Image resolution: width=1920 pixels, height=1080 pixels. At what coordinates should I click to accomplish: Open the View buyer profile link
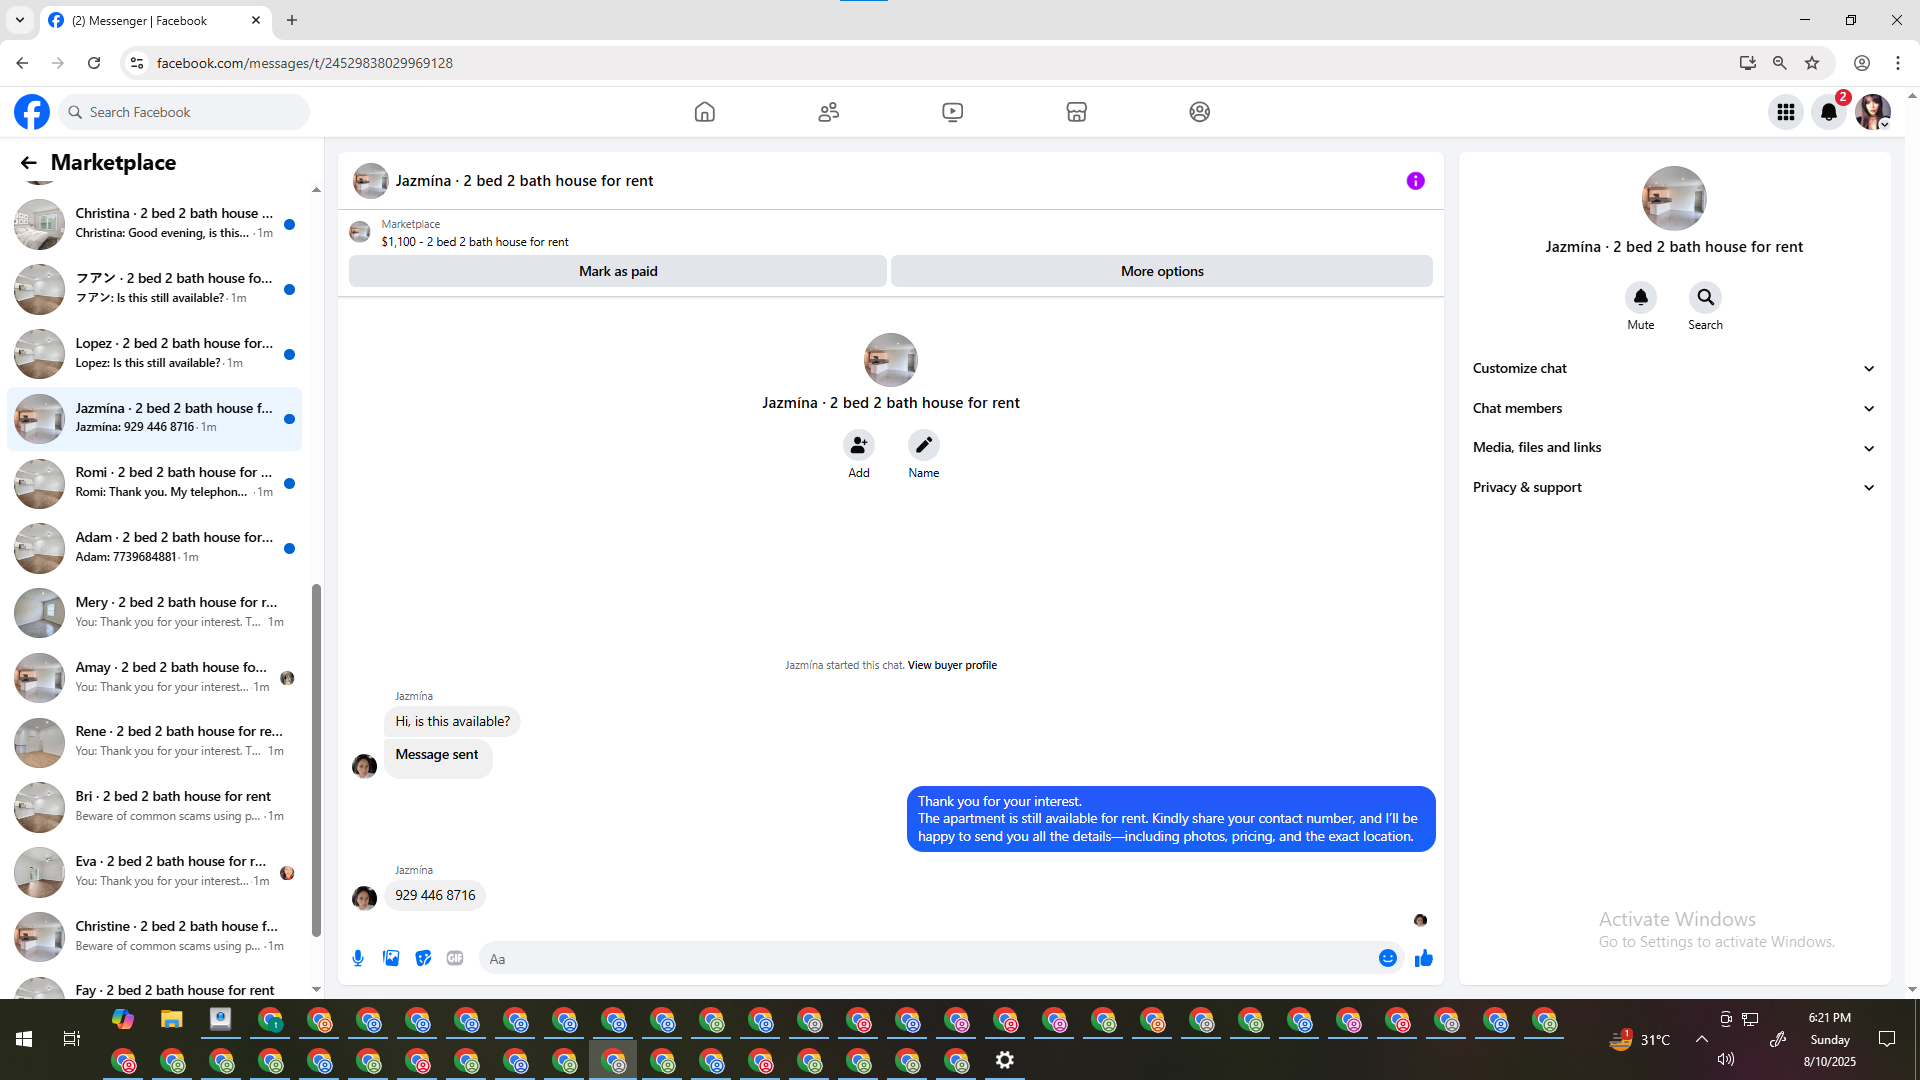click(951, 665)
